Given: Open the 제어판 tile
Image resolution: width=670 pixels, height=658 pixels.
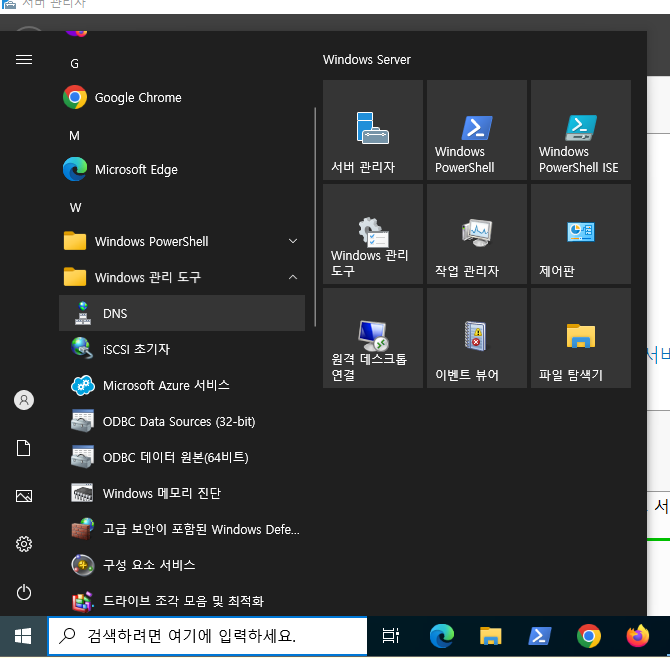Looking at the screenshot, I should pos(581,234).
